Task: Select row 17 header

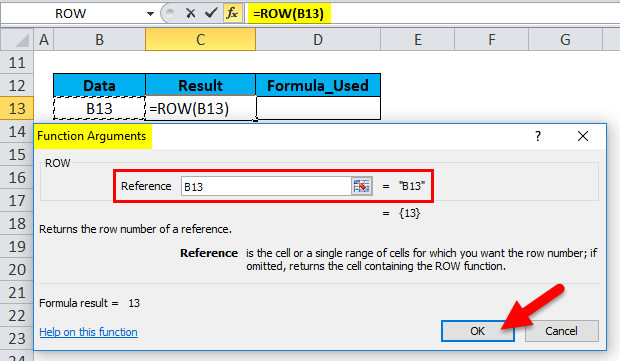Action: 17,200
